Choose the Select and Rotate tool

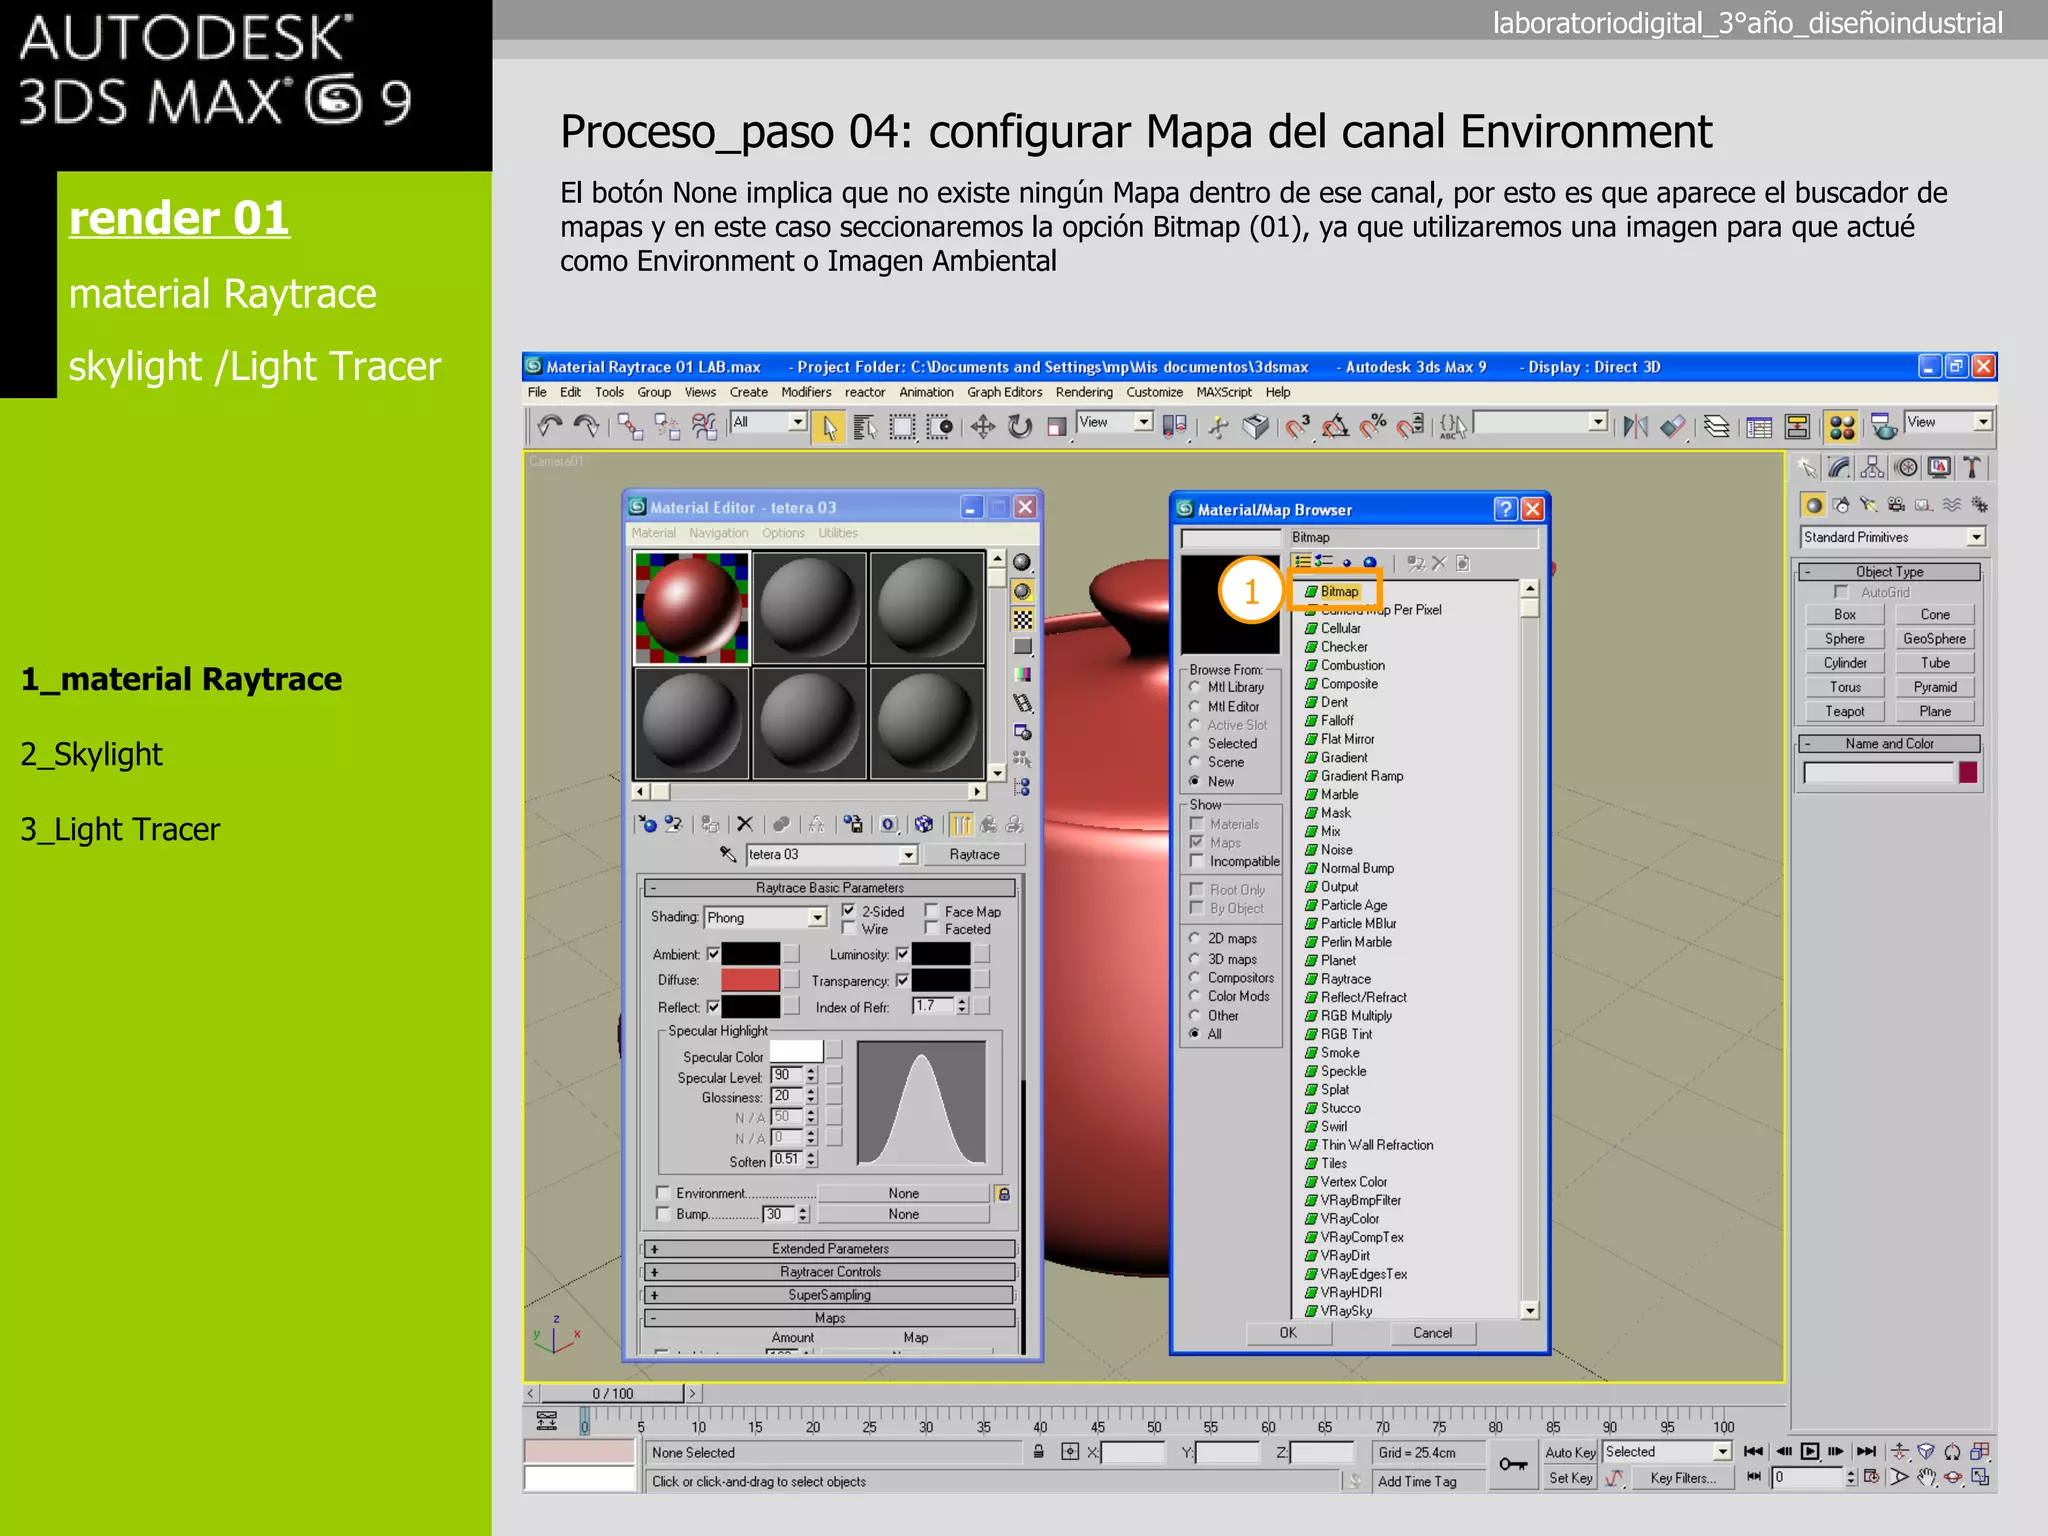[1020, 427]
